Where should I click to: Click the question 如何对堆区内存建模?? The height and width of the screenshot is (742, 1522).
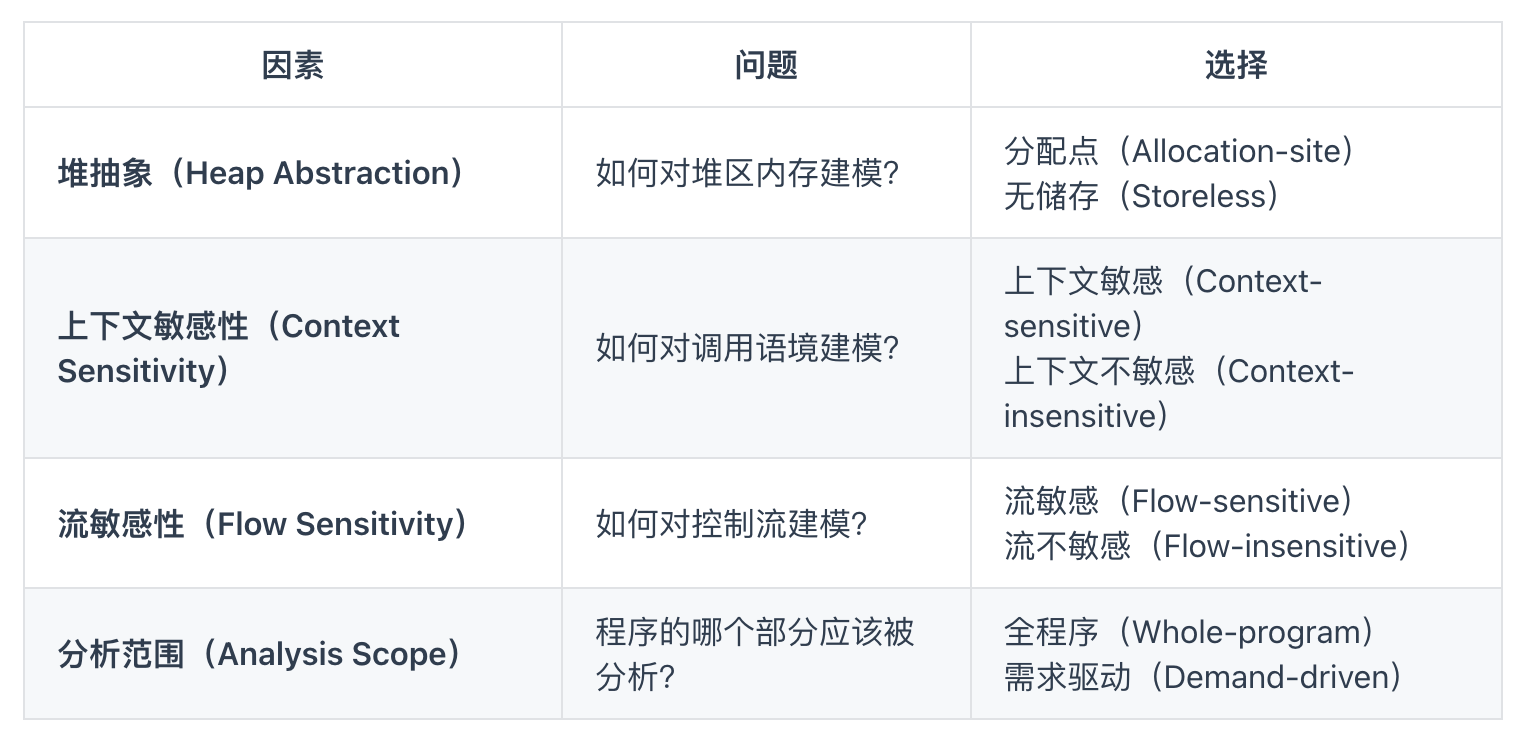748,173
